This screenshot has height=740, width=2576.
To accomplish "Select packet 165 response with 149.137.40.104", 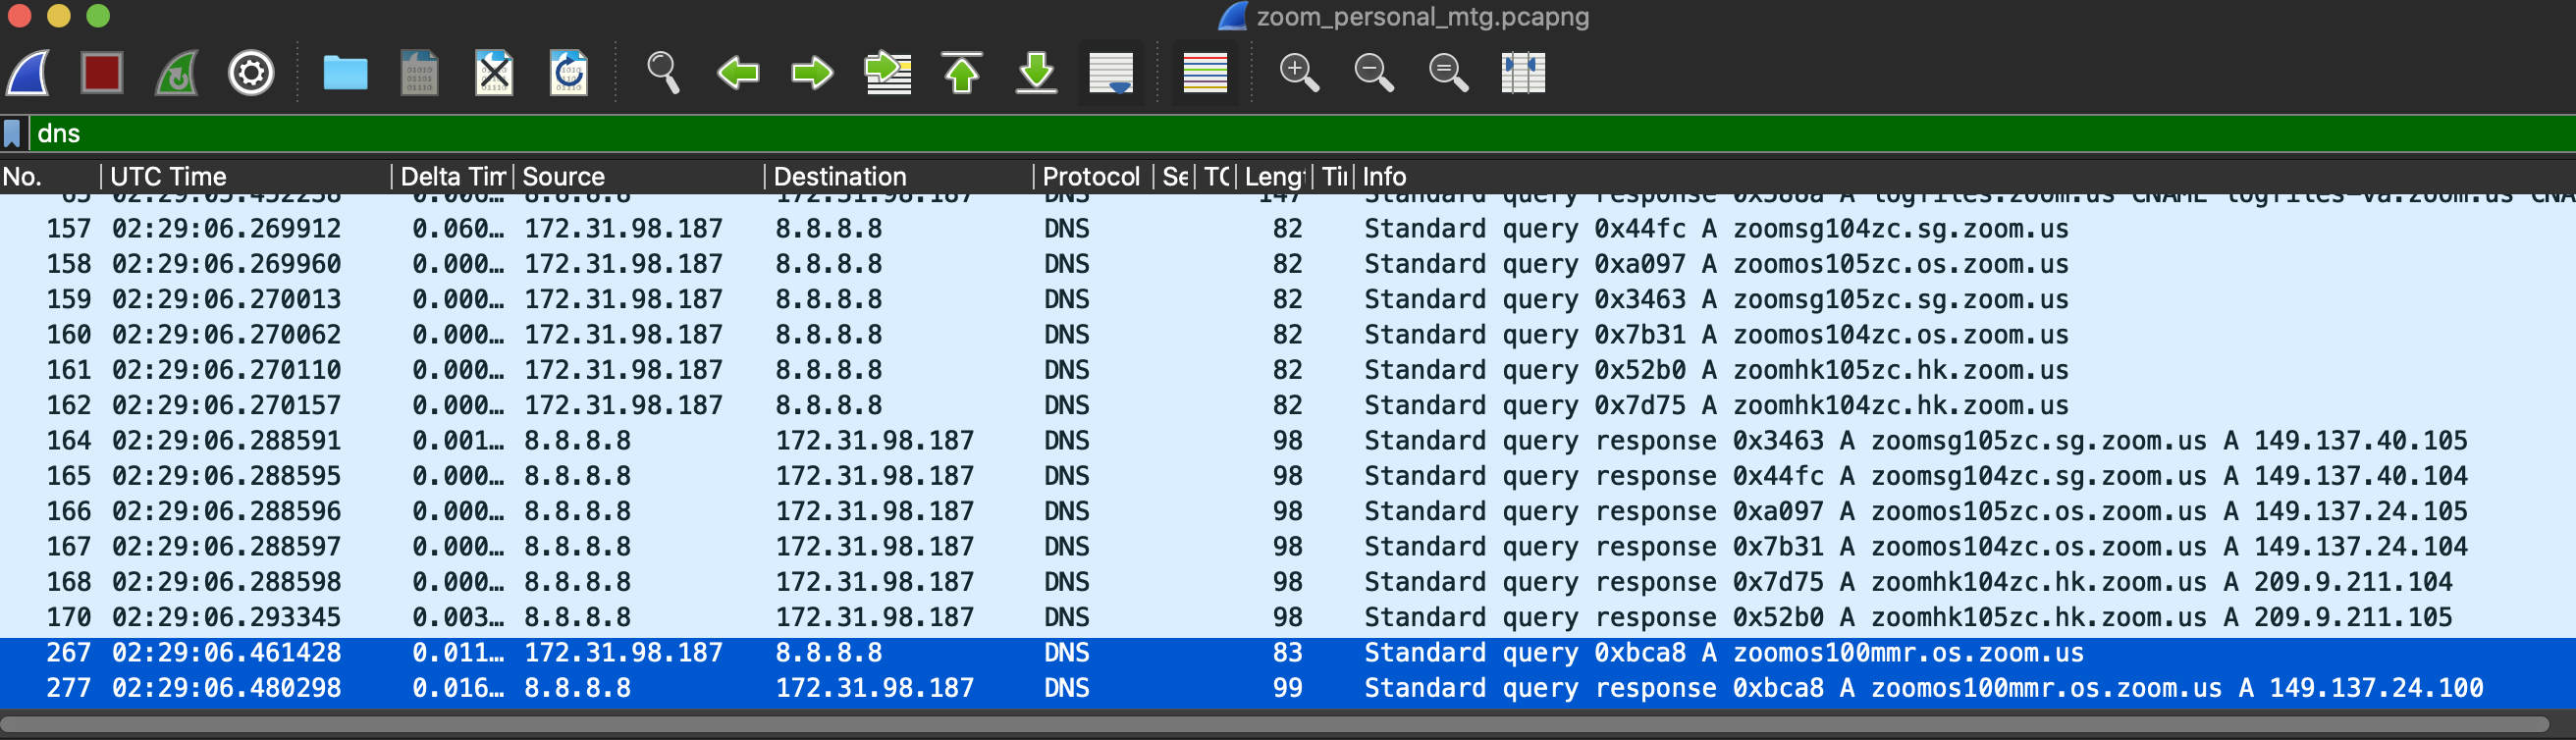I will tap(1288, 476).
